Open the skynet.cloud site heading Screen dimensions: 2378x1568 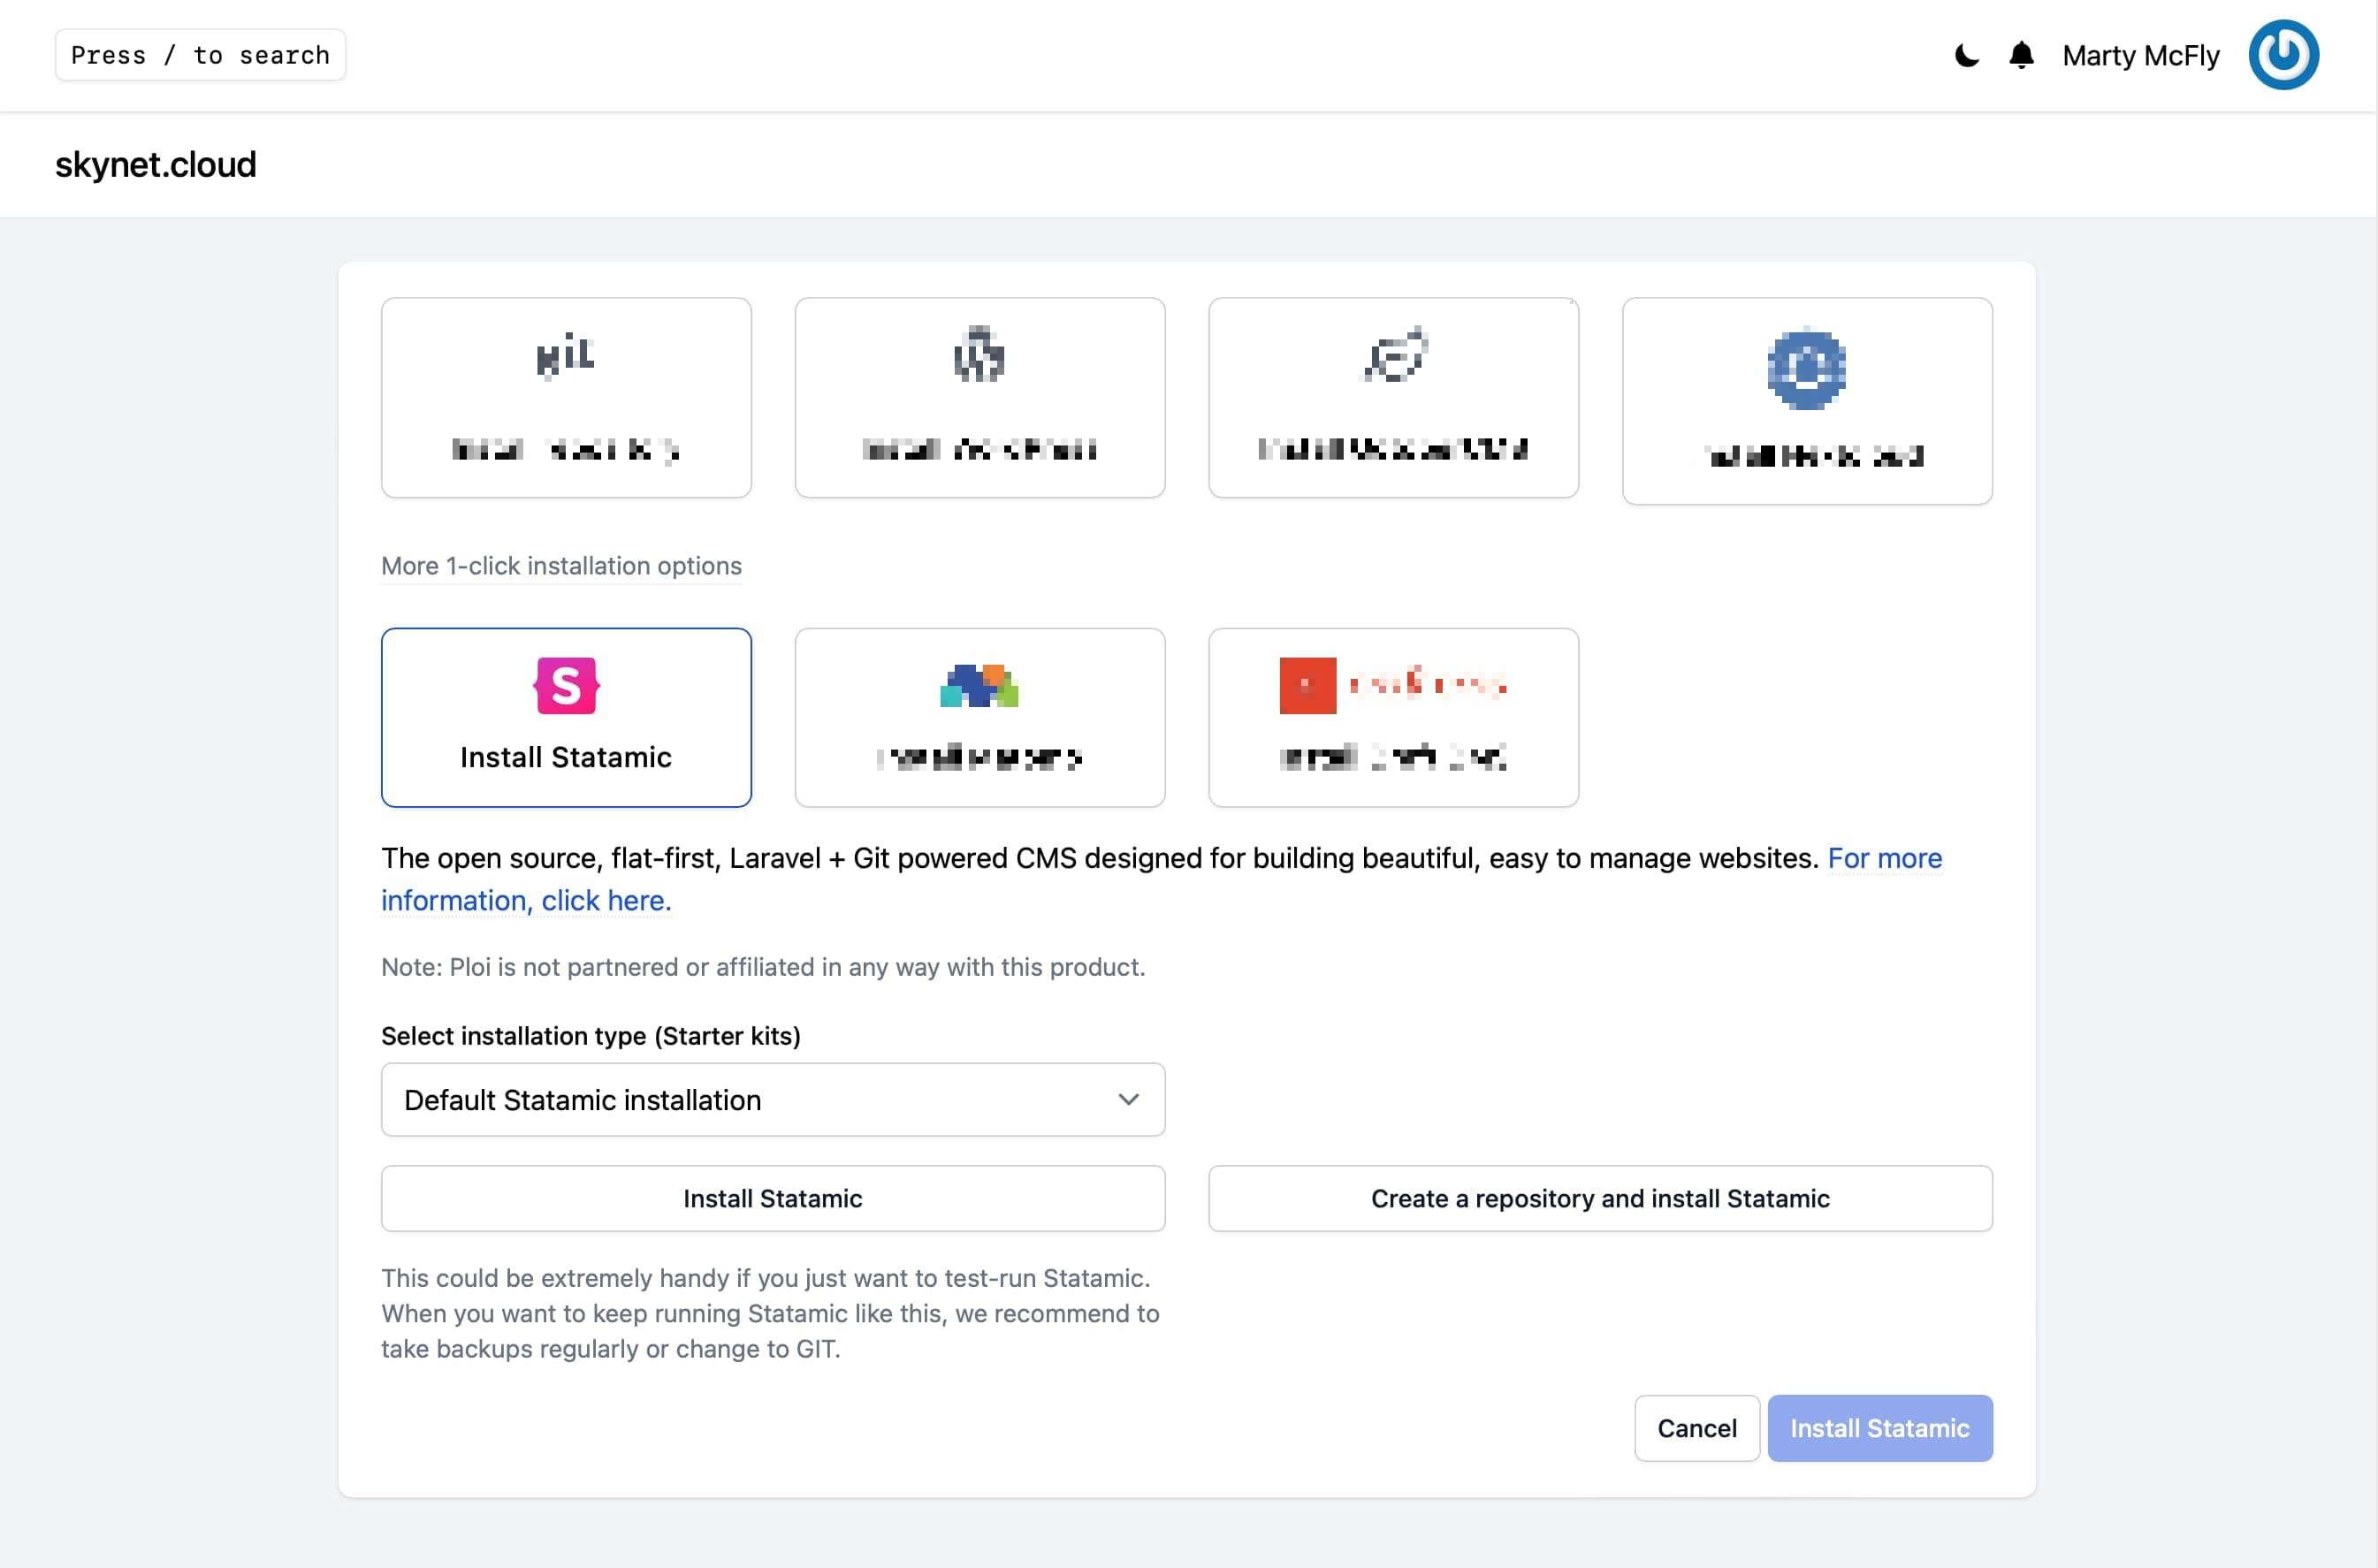pos(155,164)
